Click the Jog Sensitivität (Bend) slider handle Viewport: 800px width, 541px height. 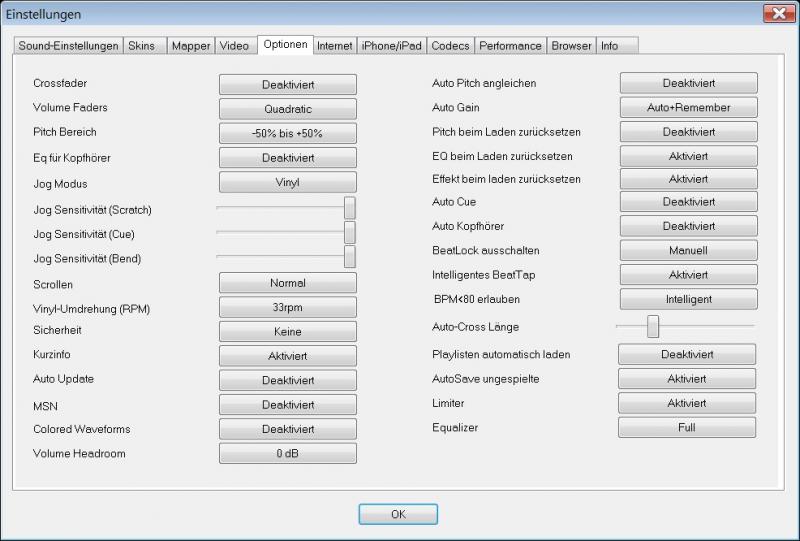(350, 257)
